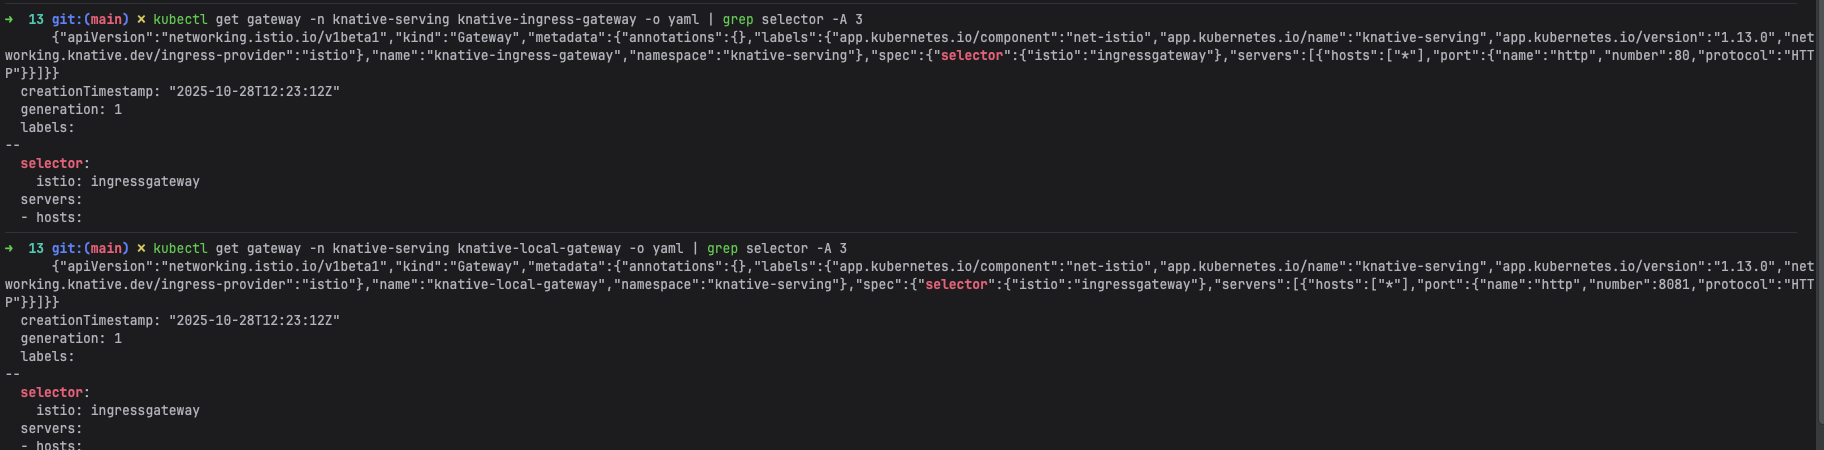Image resolution: width=1824 pixels, height=450 pixels.
Task: Click the second git:(main) branch indicator
Action: tap(90, 248)
